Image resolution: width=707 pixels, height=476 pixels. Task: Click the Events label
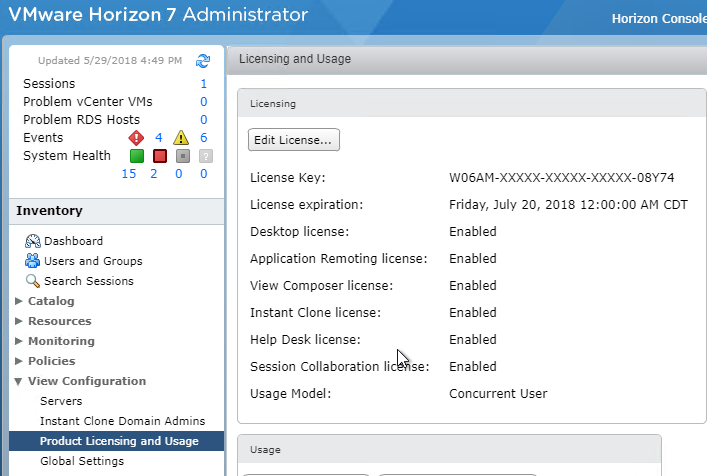click(43, 137)
